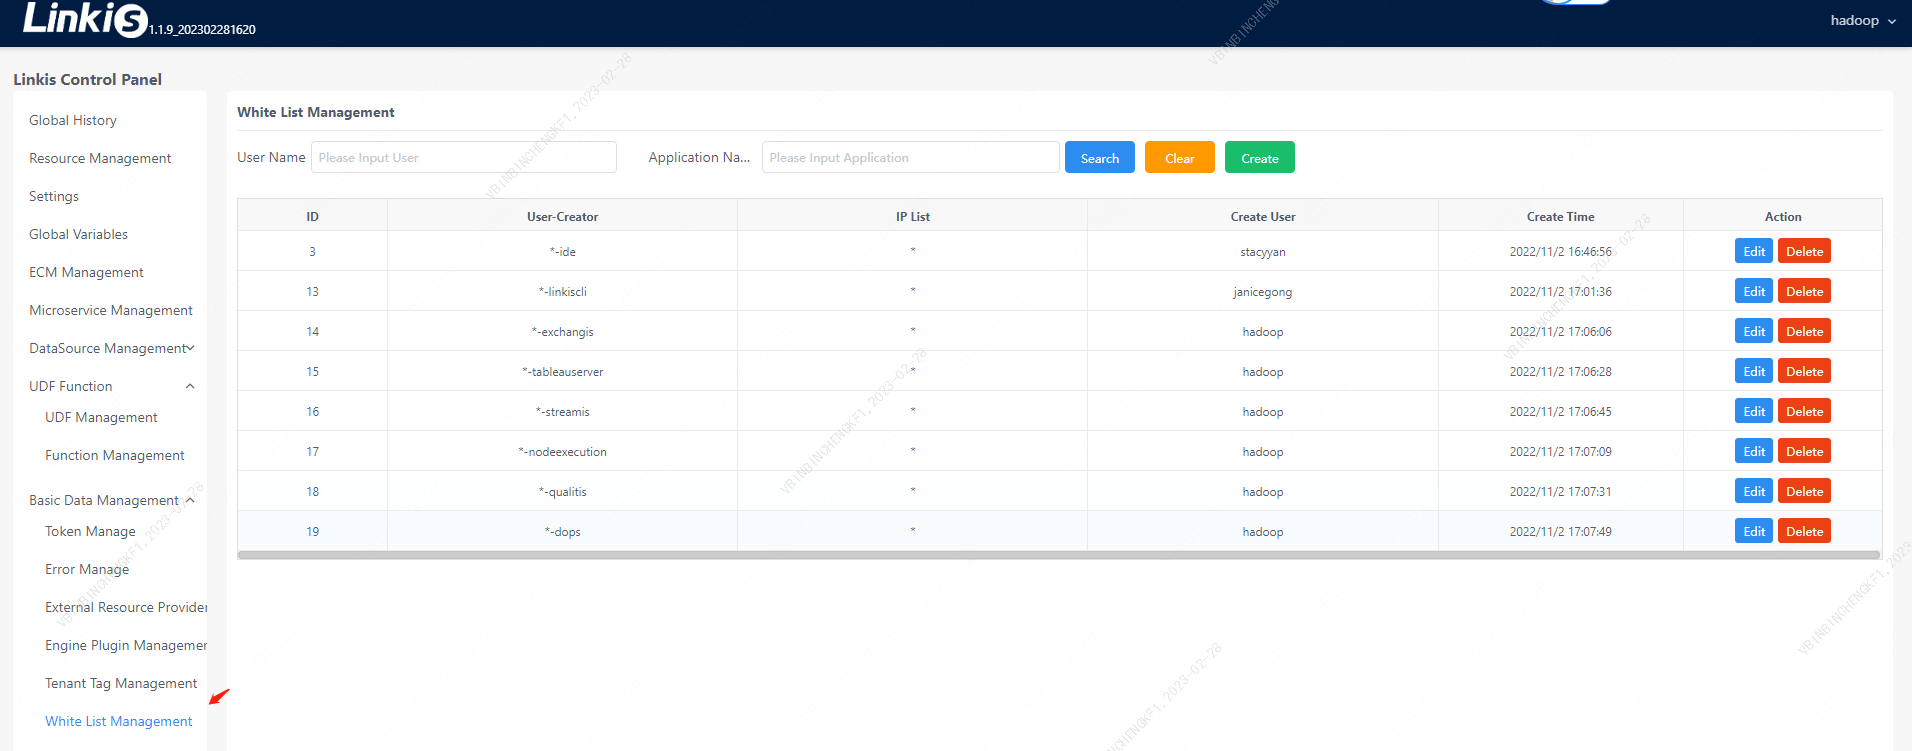Toggle the switch in the top header
The image size is (1912, 751).
pos(1575,2)
